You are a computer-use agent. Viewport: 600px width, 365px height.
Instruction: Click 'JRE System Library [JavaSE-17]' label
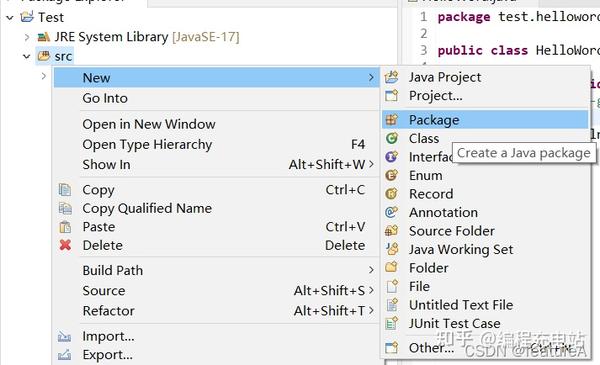point(147,37)
